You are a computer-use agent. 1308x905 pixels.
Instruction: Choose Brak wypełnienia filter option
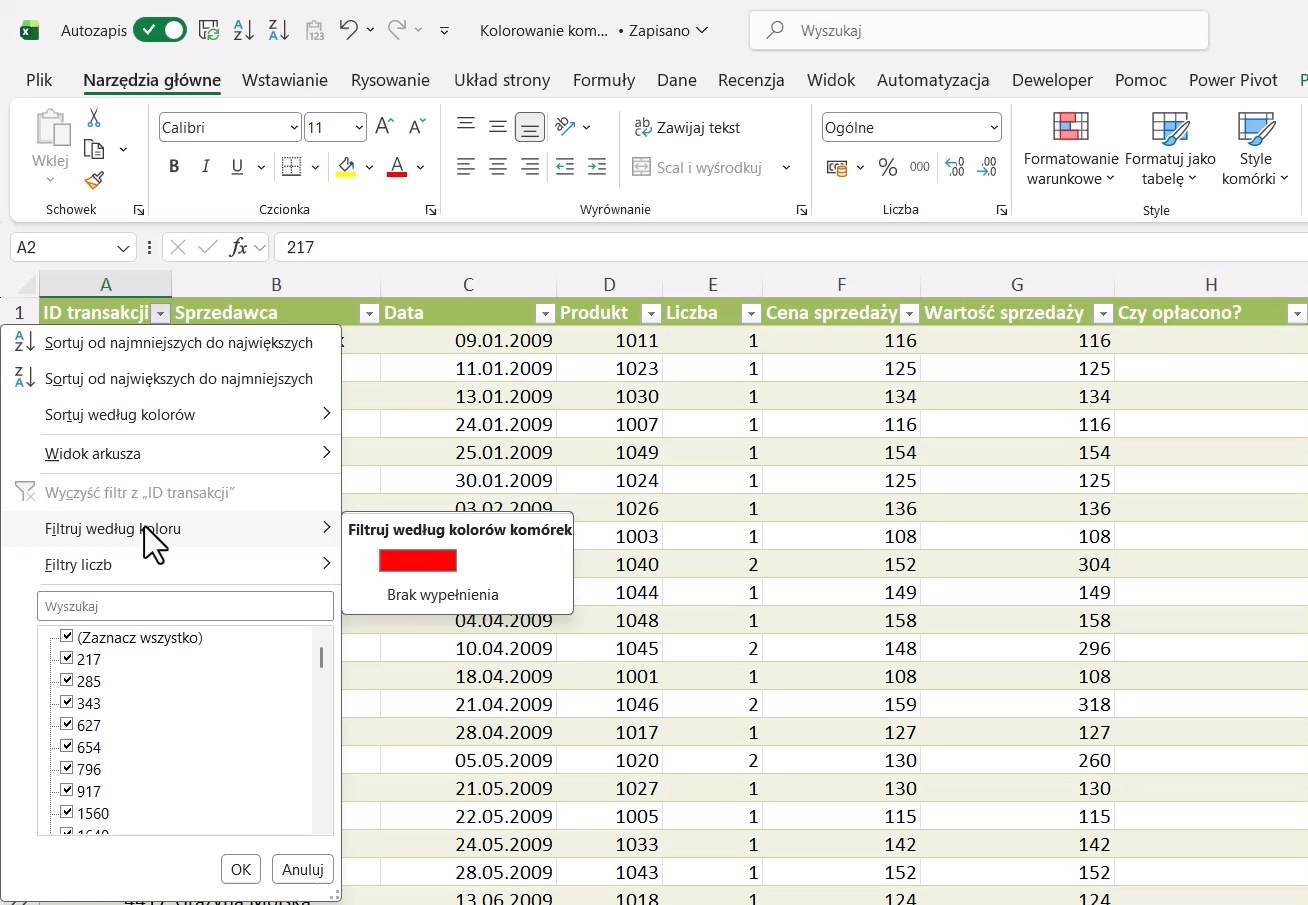point(442,595)
